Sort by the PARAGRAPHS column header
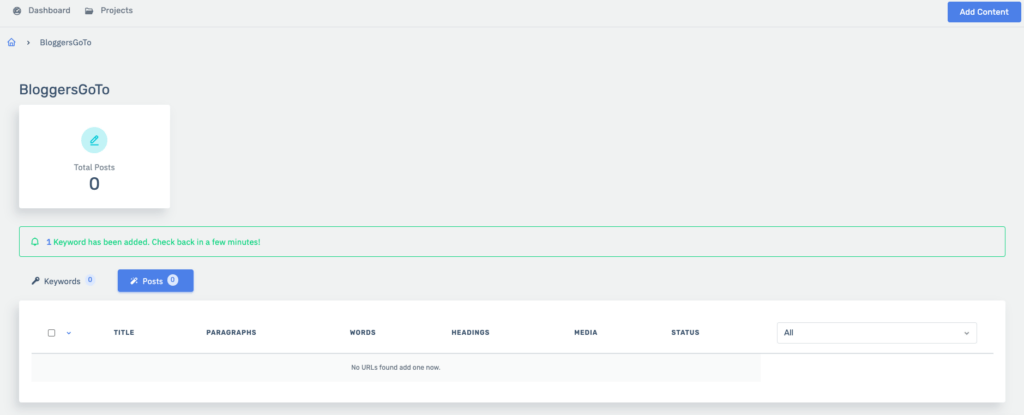Image resolution: width=1024 pixels, height=415 pixels. click(231, 333)
